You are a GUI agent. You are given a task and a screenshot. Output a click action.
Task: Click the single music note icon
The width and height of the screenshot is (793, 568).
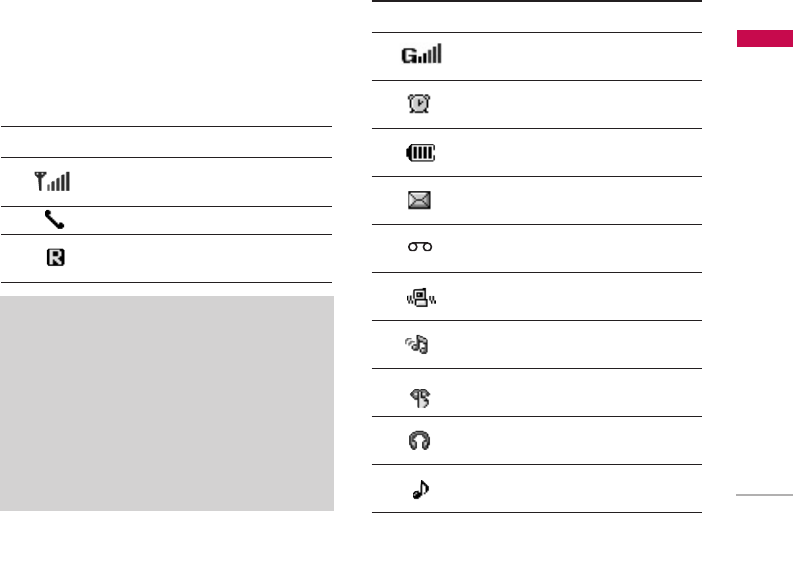point(420,489)
